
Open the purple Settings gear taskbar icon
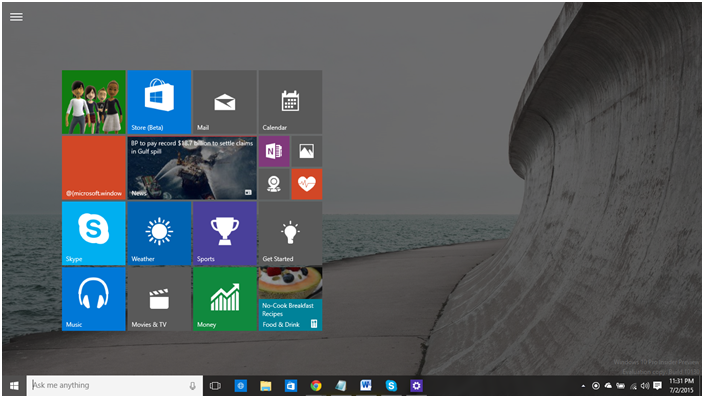417,385
